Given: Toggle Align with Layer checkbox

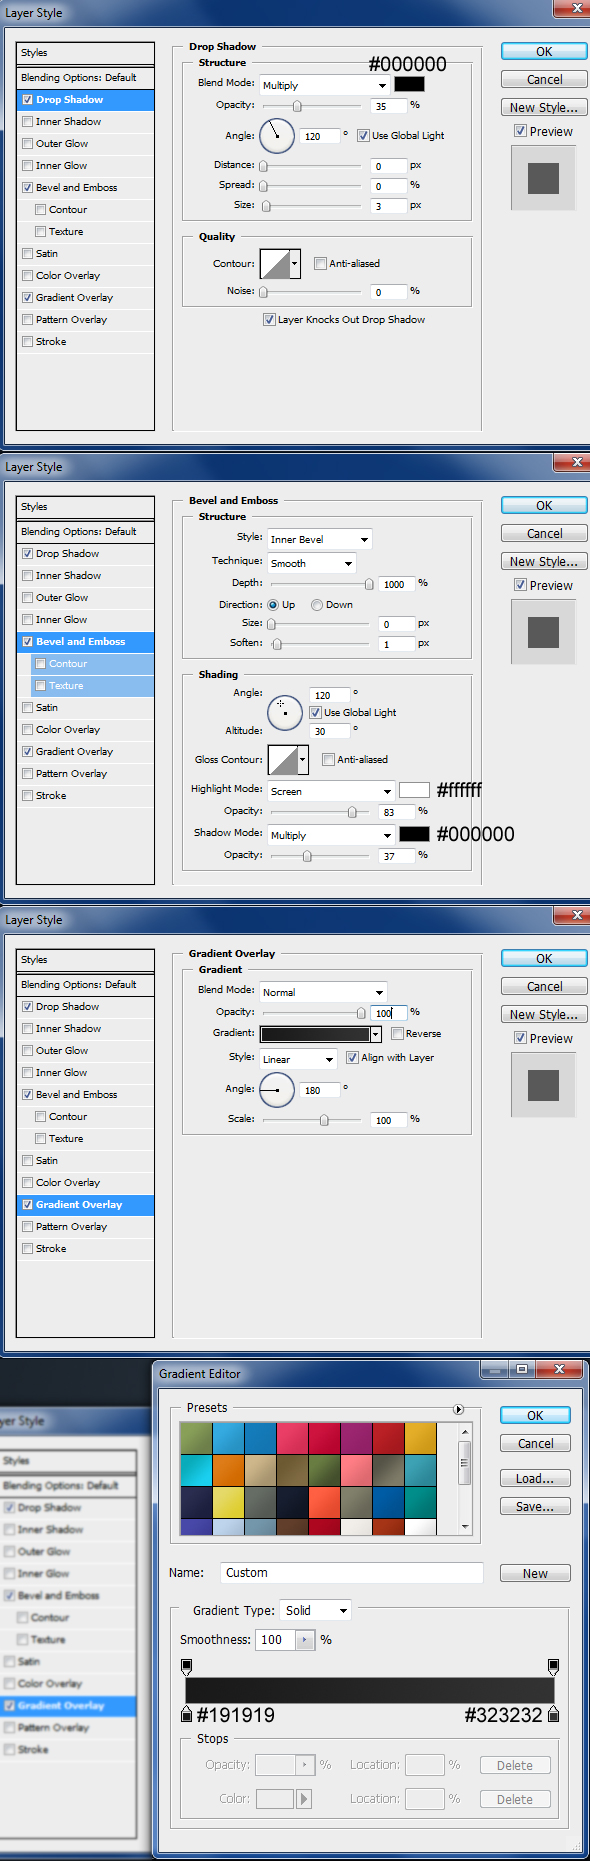Looking at the screenshot, I should click(352, 1058).
